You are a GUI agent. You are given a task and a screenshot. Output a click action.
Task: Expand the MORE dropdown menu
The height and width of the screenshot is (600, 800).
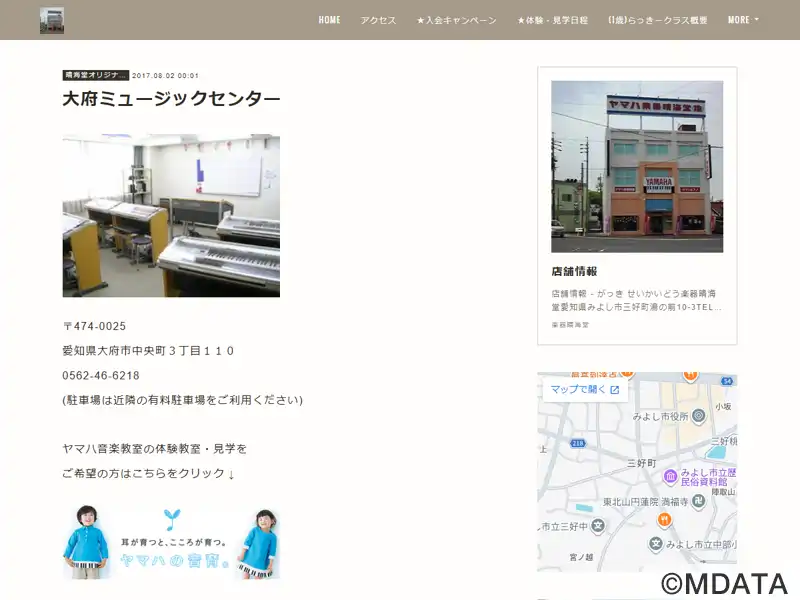click(x=743, y=20)
